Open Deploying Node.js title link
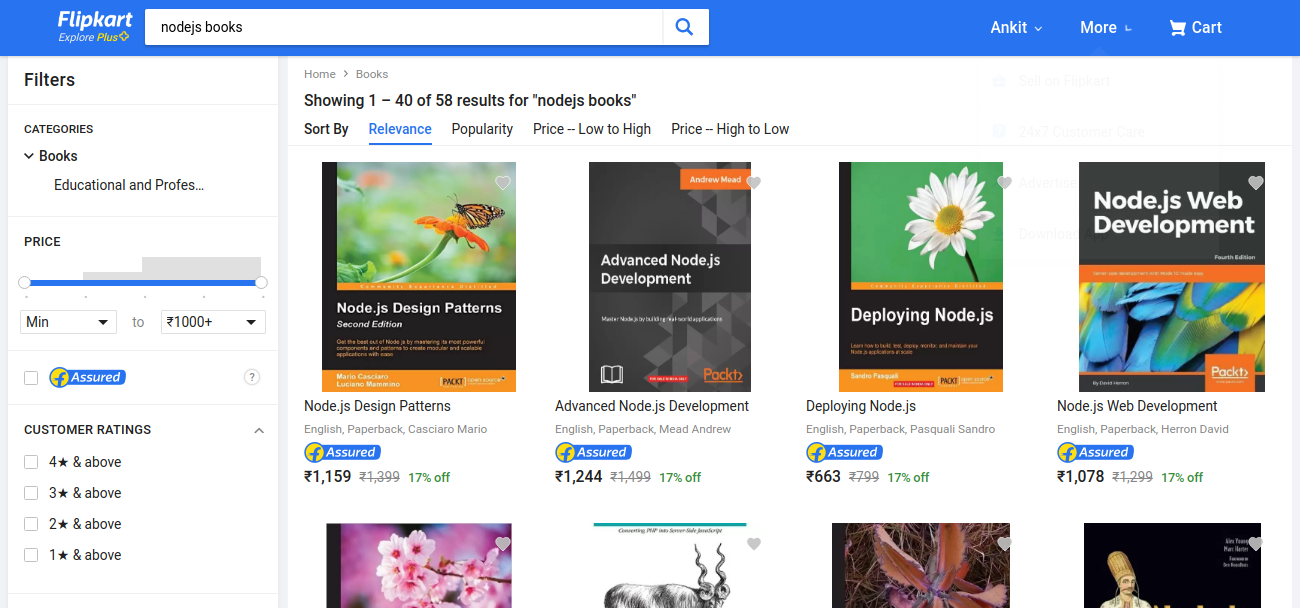 click(861, 406)
